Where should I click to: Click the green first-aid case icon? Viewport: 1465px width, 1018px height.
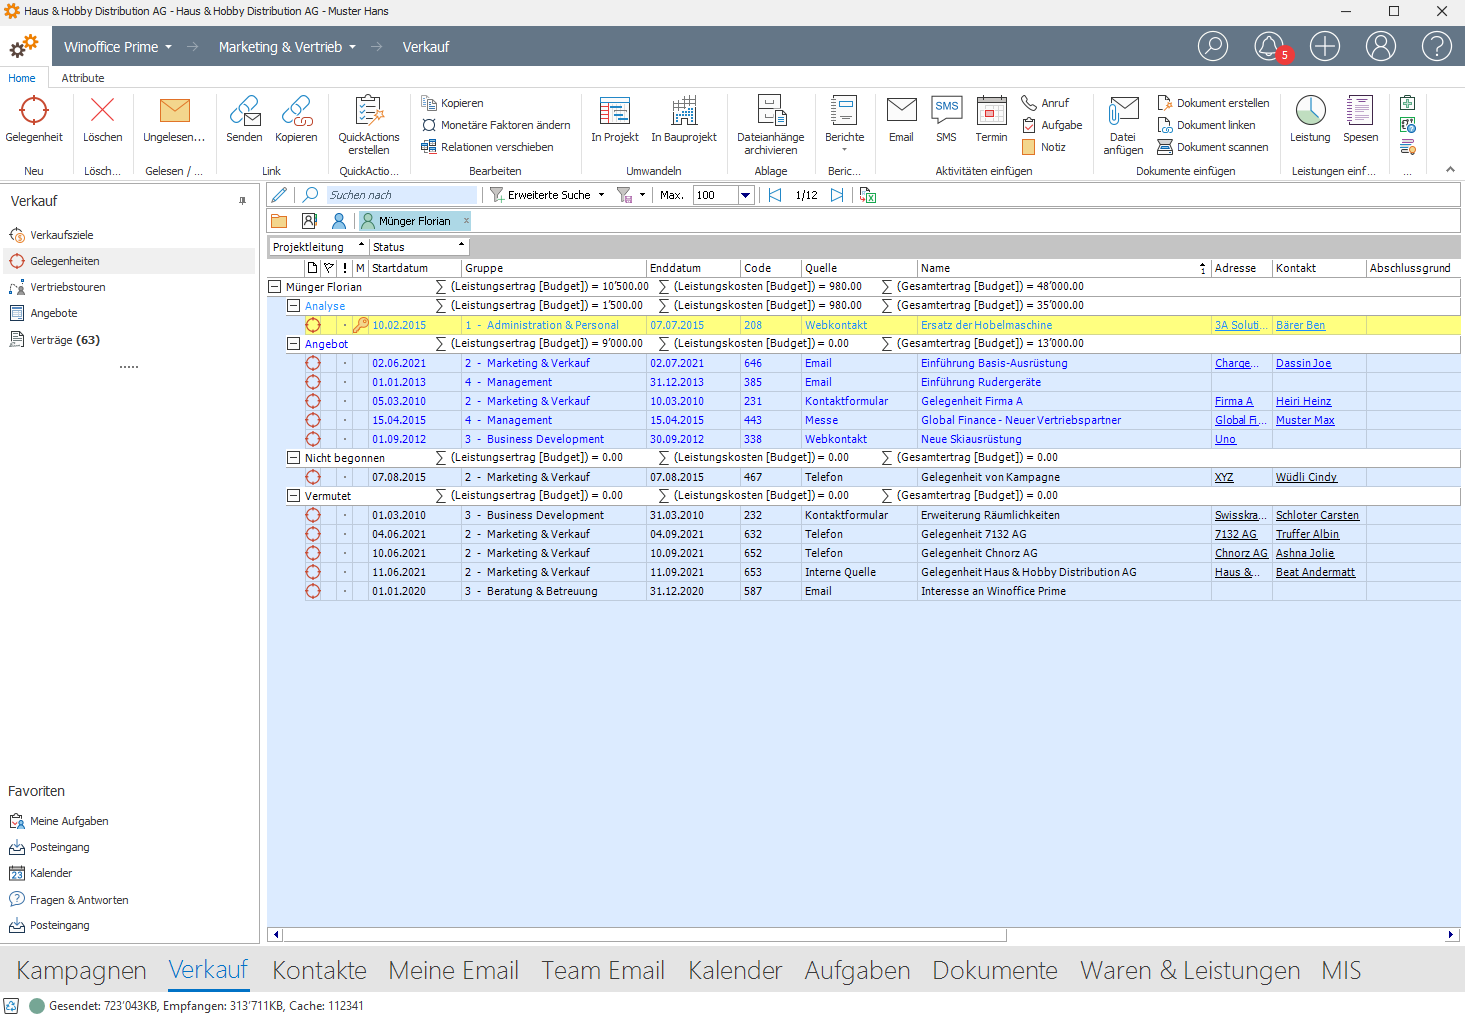tap(1407, 103)
